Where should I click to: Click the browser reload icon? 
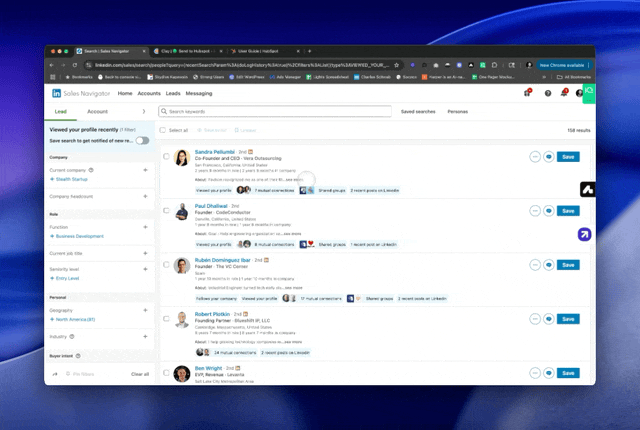pyautogui.click(x=75, y=65)
